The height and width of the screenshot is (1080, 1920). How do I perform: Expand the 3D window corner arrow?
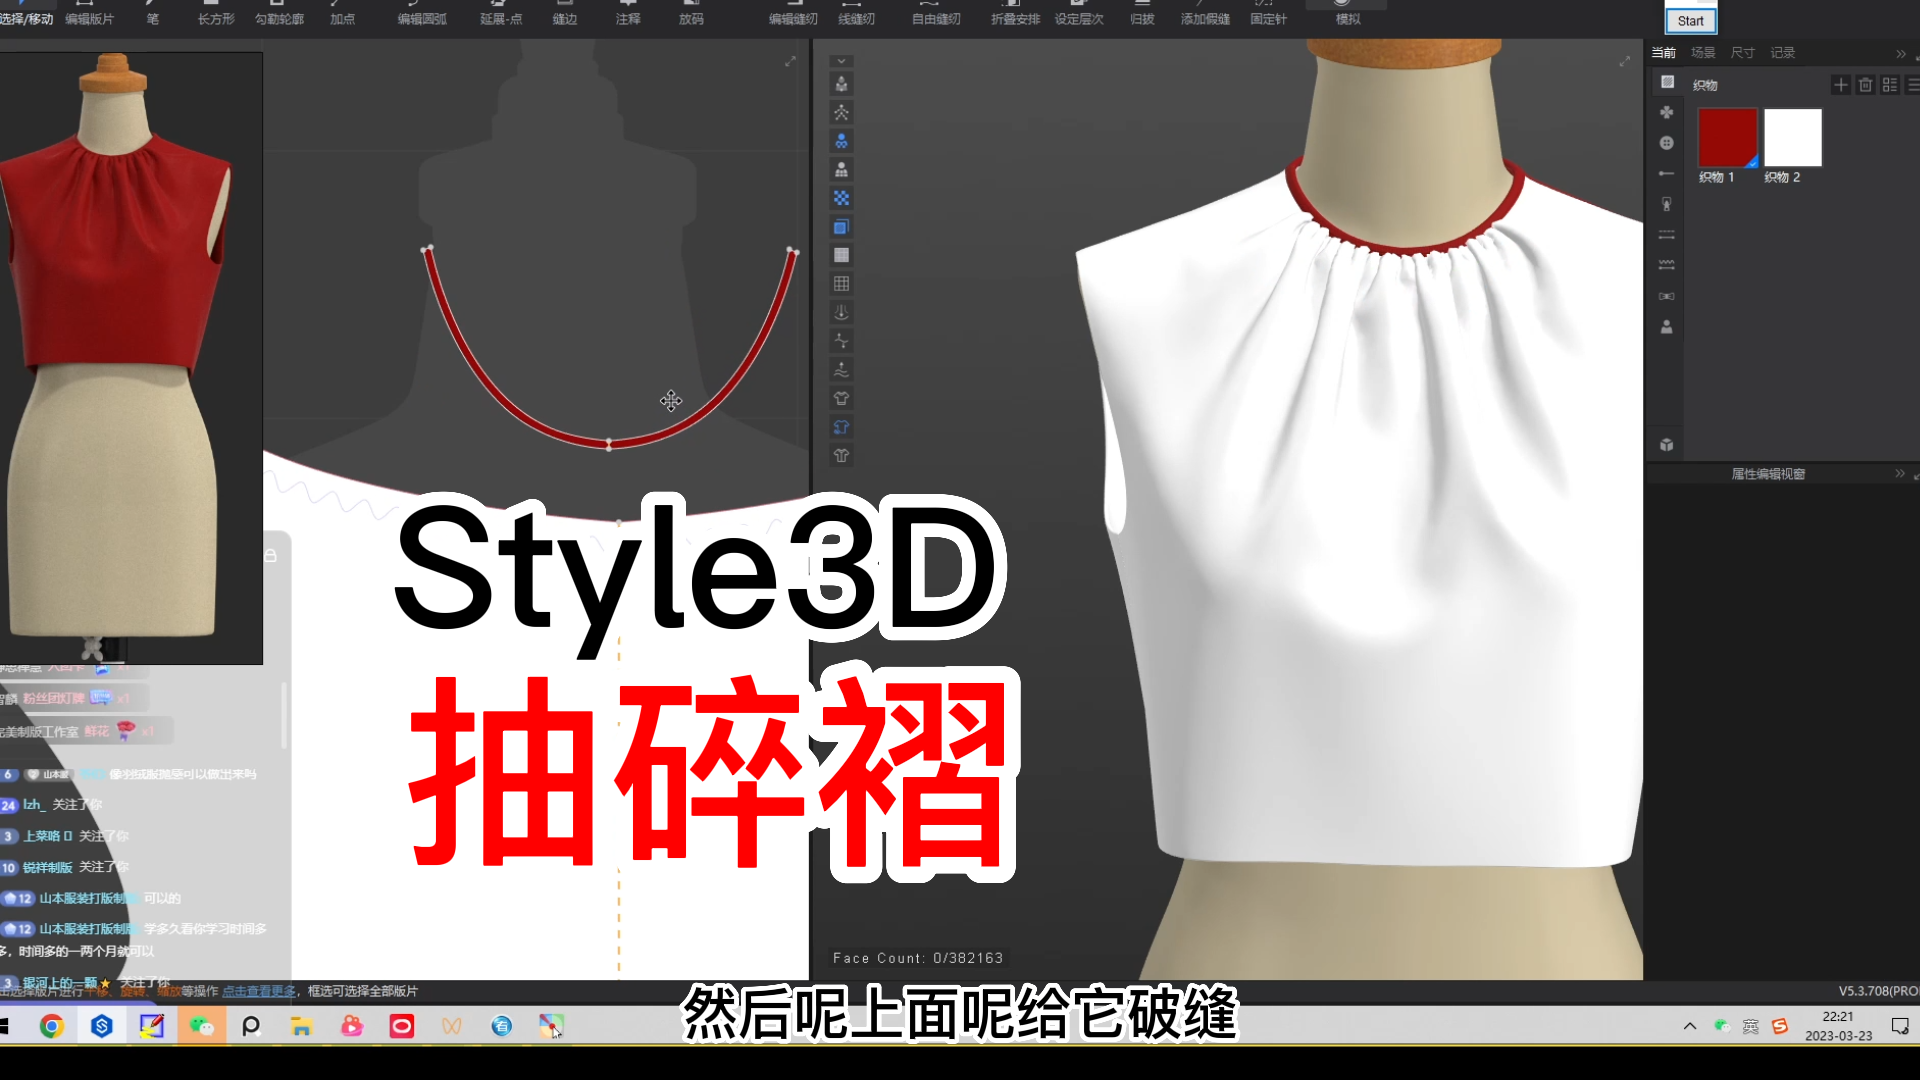pyautogui.click(x=1624, y=62)
